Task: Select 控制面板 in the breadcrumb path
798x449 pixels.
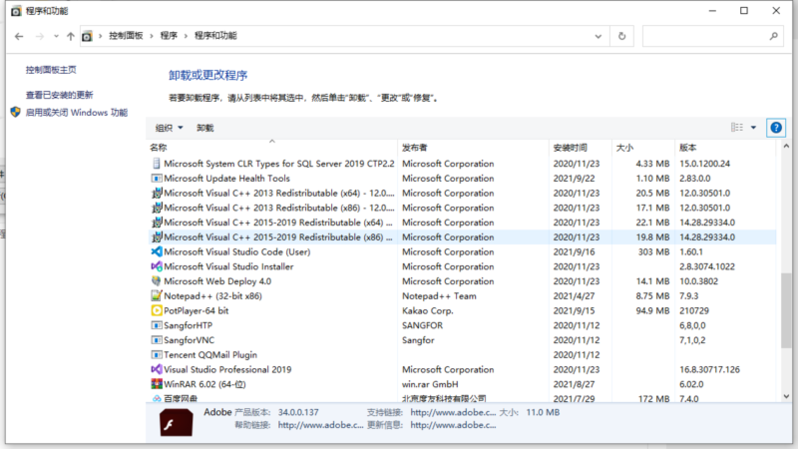Action: pyautogui.click(x=129, y=36)
